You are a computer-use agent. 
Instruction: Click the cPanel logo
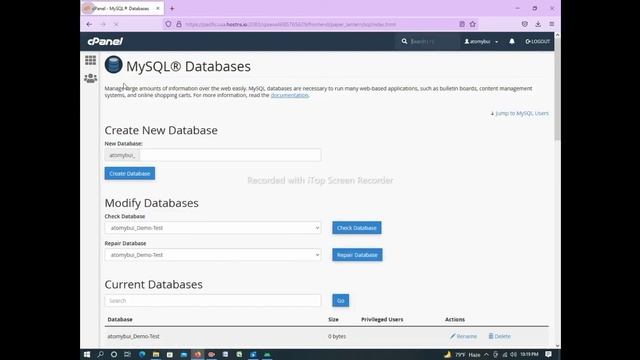coord(105,41)
